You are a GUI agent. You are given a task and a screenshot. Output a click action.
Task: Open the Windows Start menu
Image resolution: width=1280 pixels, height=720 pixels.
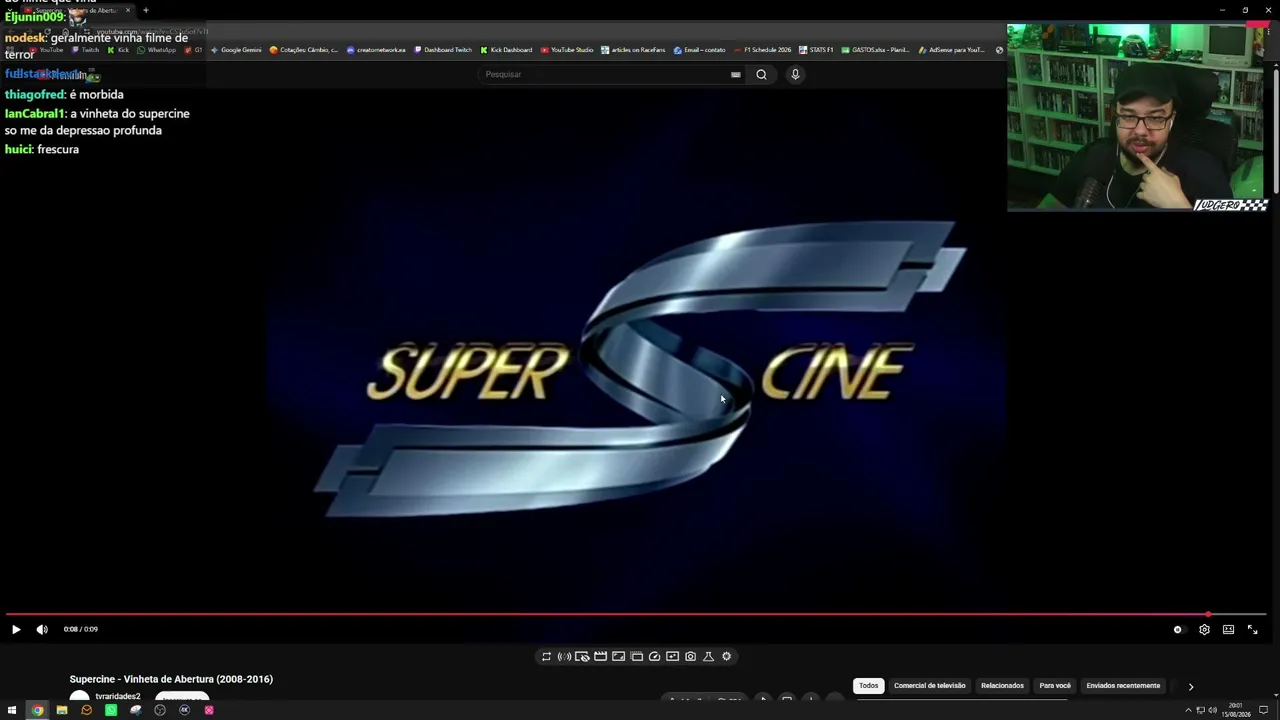(12, 710)
